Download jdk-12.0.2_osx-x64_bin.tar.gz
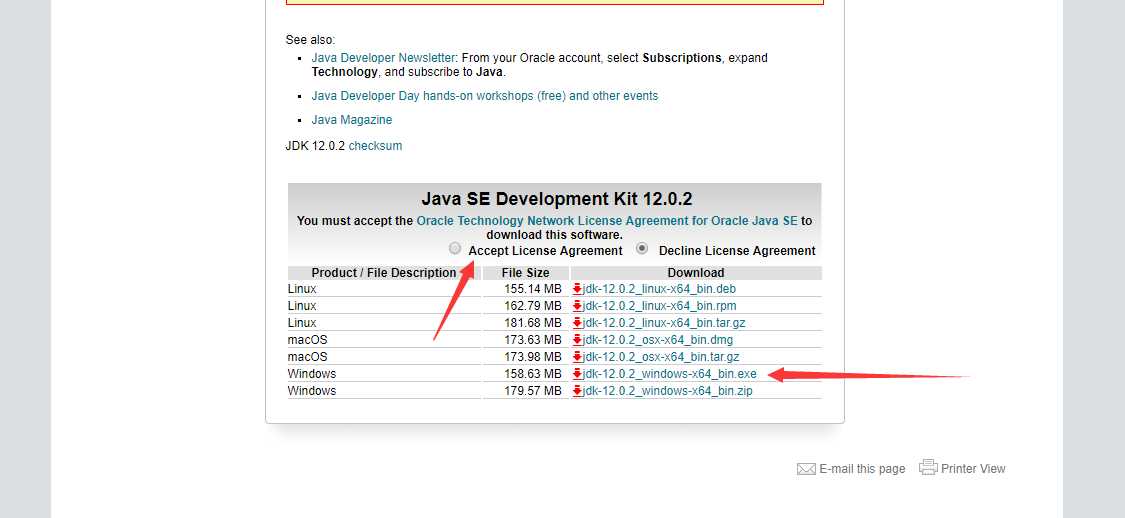This screenshot has height=518, width=1125. tap(661, 357)
